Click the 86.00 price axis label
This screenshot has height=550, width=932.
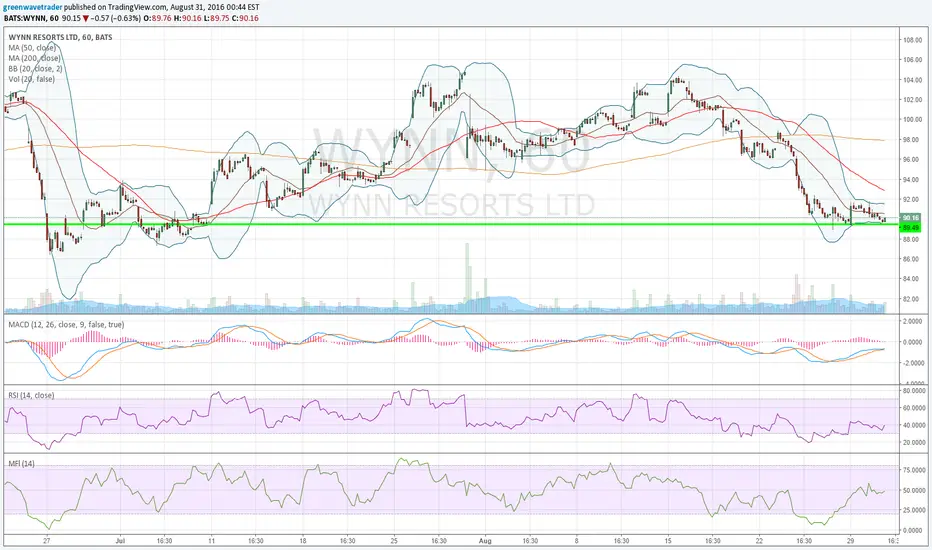pos(912,259)
